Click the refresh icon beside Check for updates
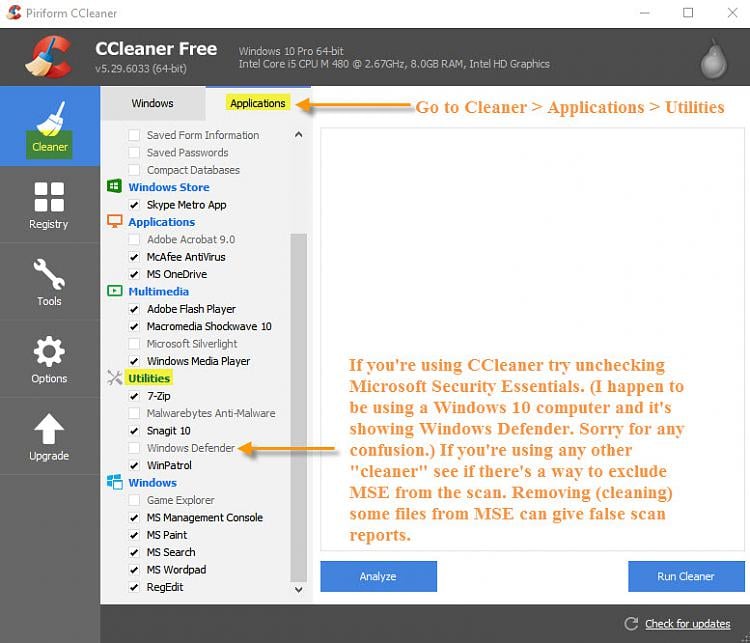750x643 pixels. pyautogui.click(x=631, y=623)
